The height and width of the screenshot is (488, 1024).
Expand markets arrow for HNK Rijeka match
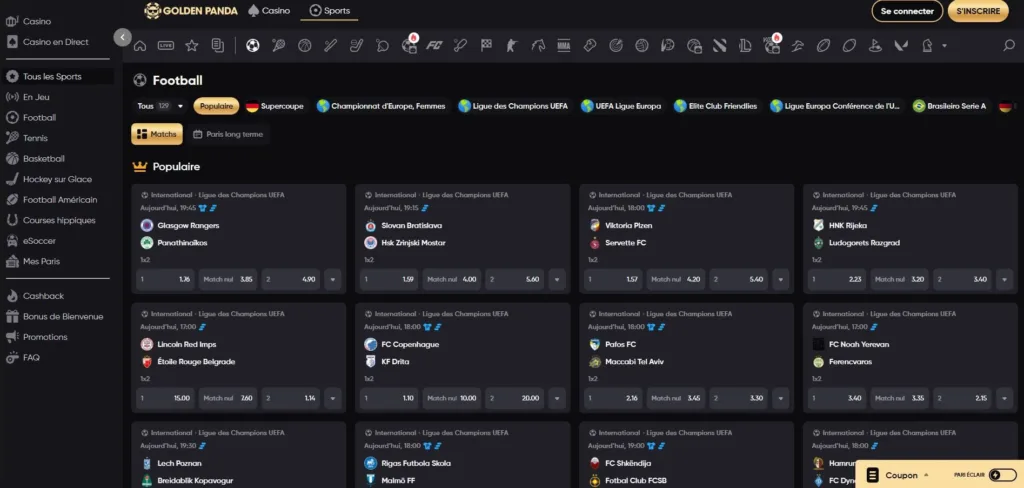(1004, 280)
